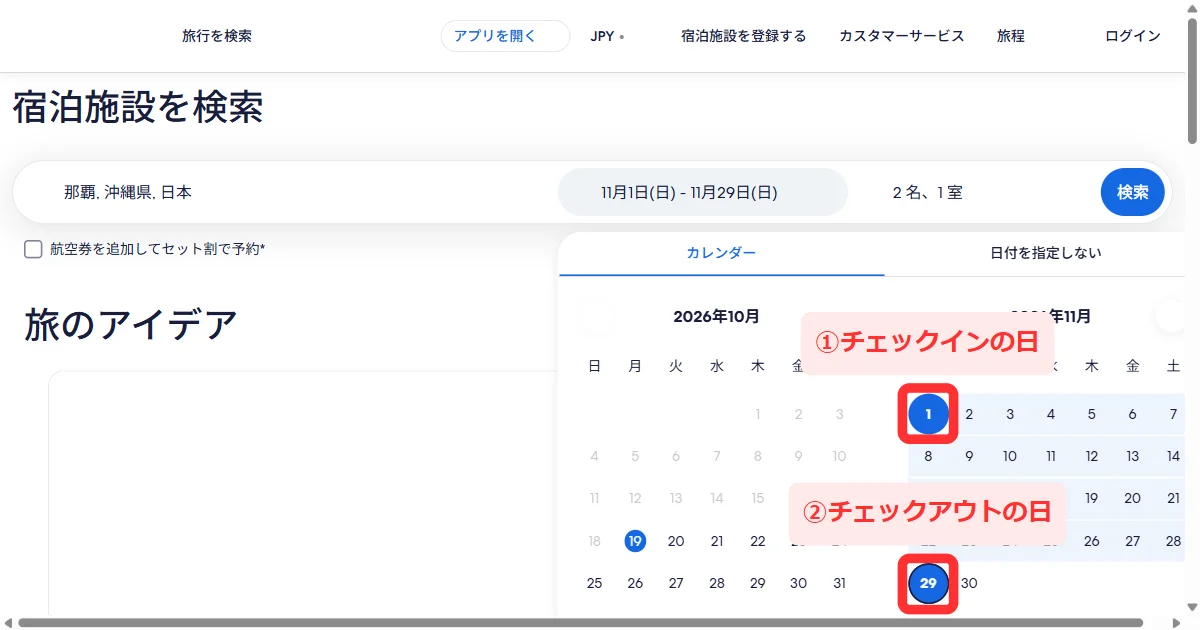This screenshot has width=1200, height=630.
Task: Select November 30 in the calendar
Action: (969, 583)
